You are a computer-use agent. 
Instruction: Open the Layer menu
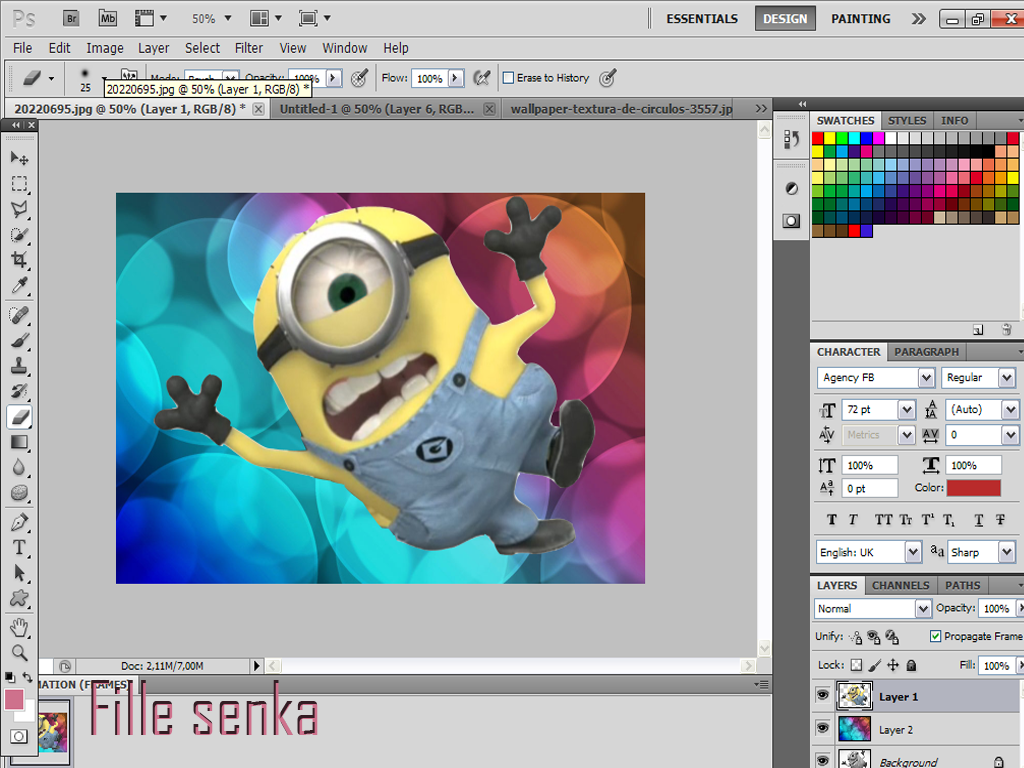[x=153, y=48]
